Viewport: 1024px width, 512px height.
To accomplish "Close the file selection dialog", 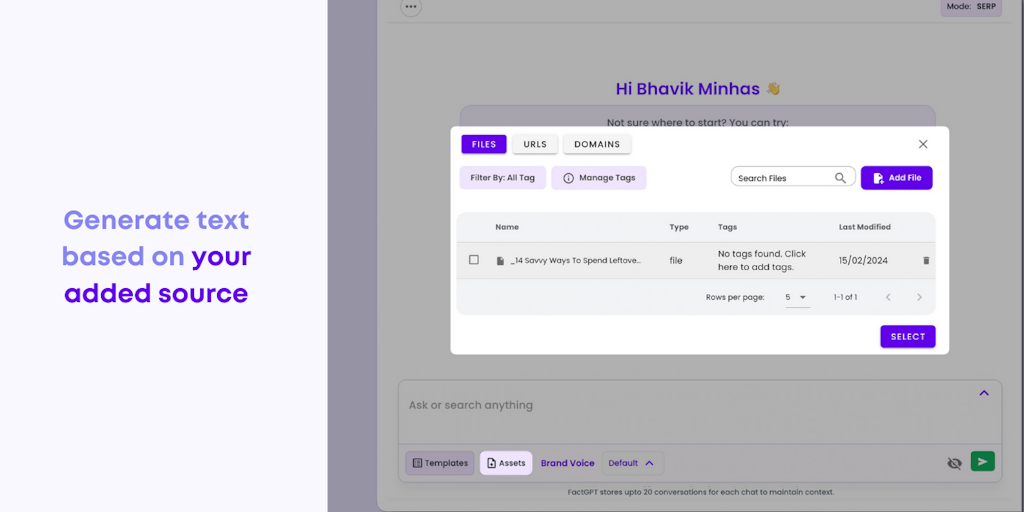I will point(923,144).
